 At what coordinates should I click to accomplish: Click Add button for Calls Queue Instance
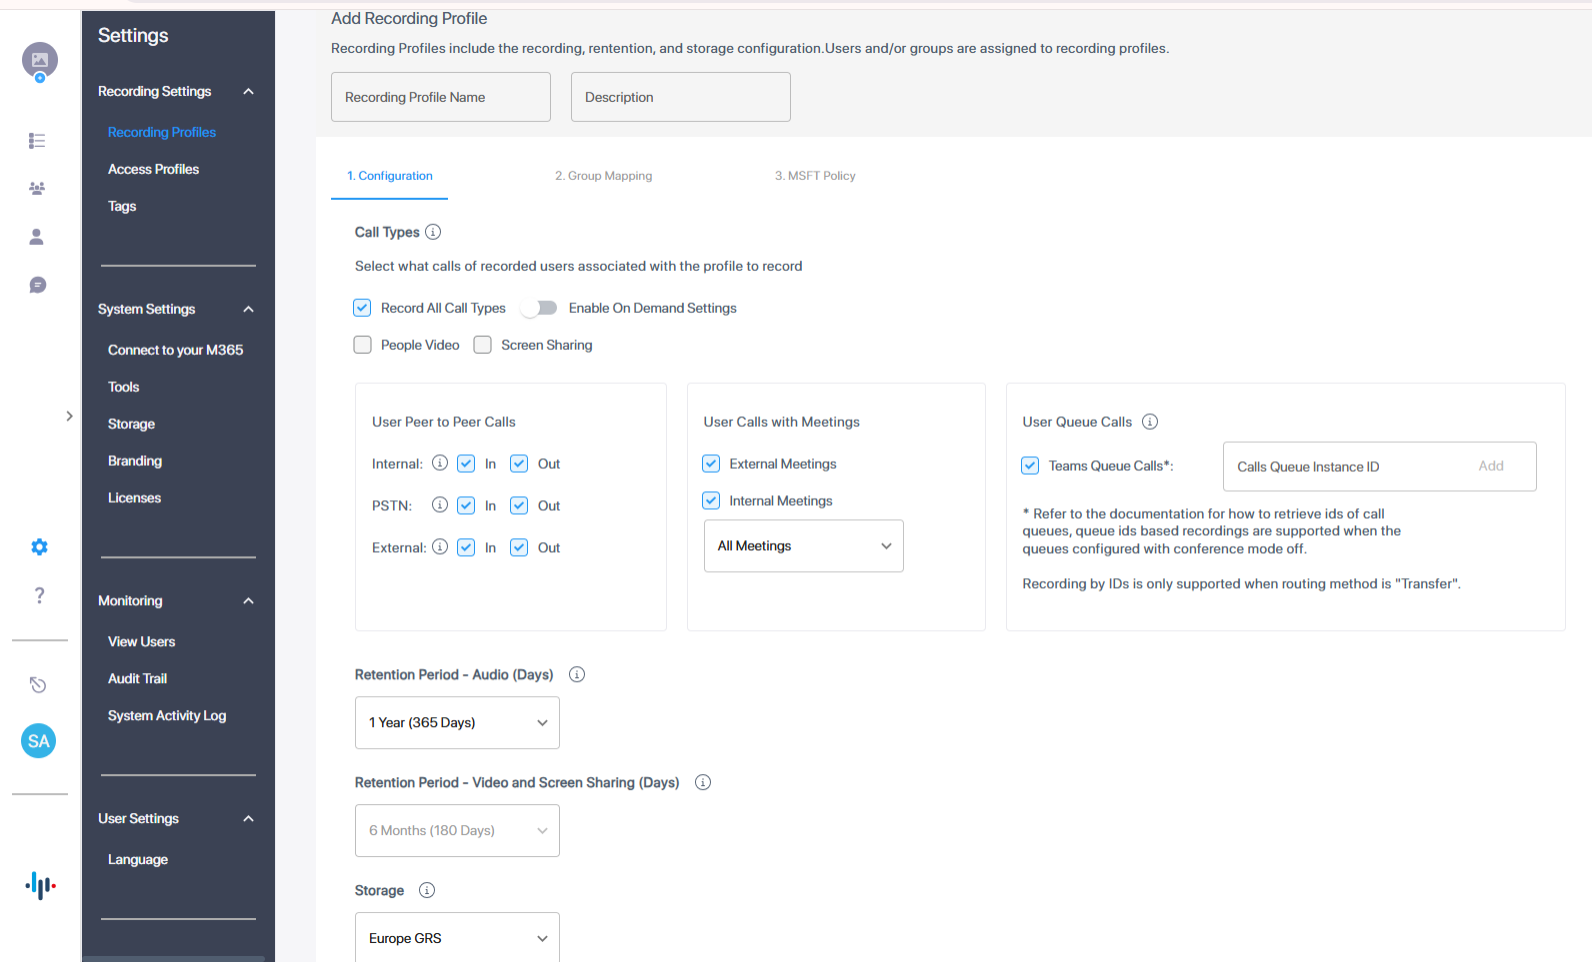[x=1490, y=466]
